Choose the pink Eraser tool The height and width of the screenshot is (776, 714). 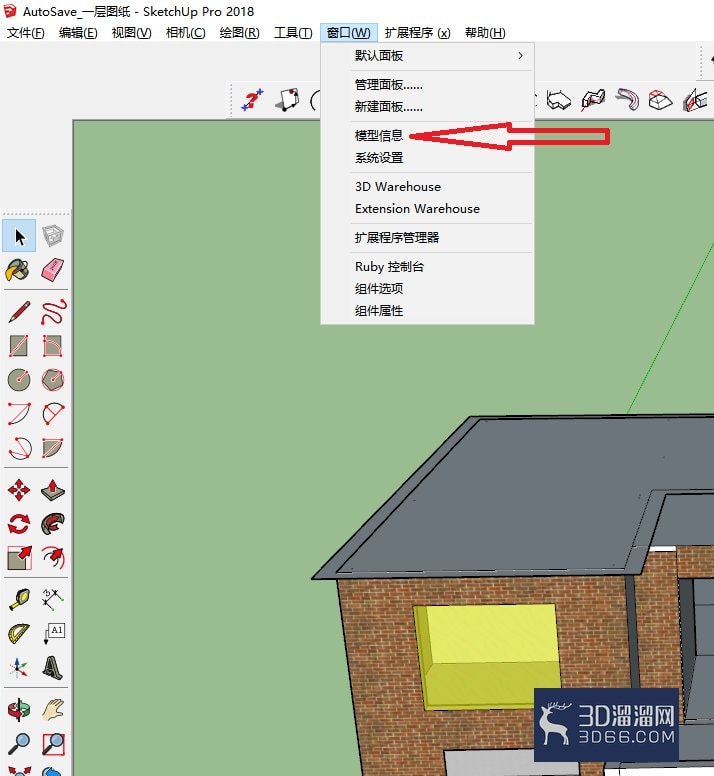tap(52, 270)
